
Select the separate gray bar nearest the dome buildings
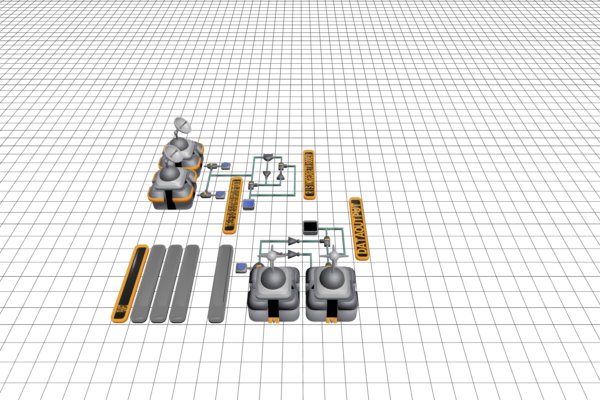pyautogui.click(x=221, y=284)
